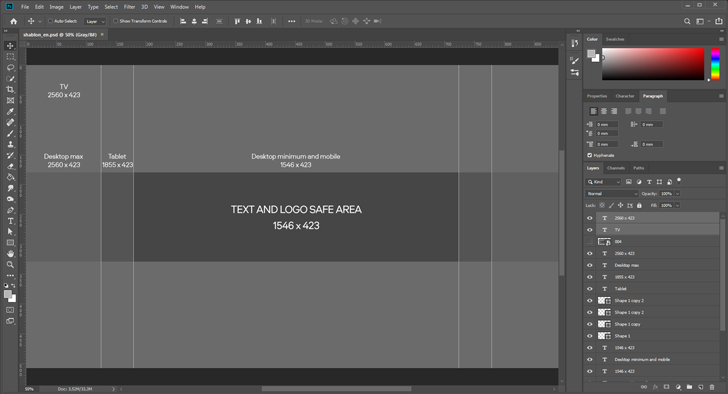Select the Hand tool
The image size is (728, 394).
tap(10, 253)
